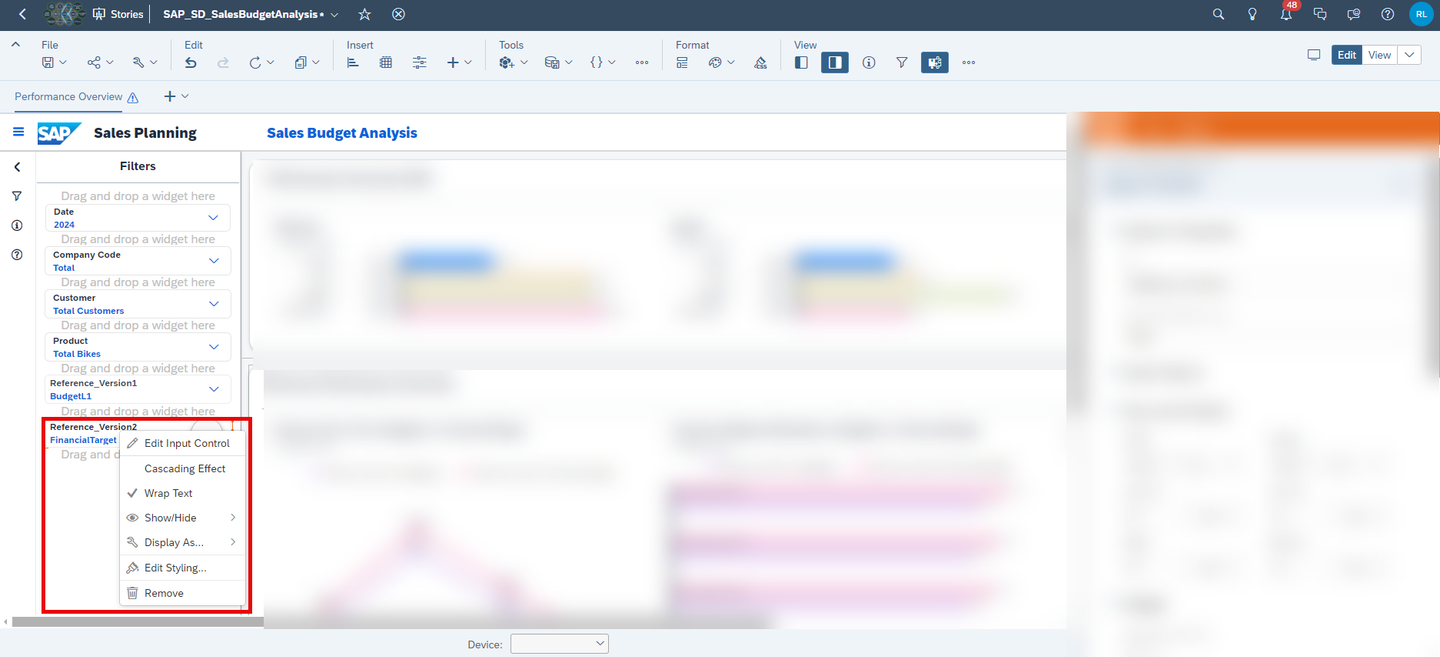
Task: Click the search magnifier in top bar
Action: pos(1218,14)
